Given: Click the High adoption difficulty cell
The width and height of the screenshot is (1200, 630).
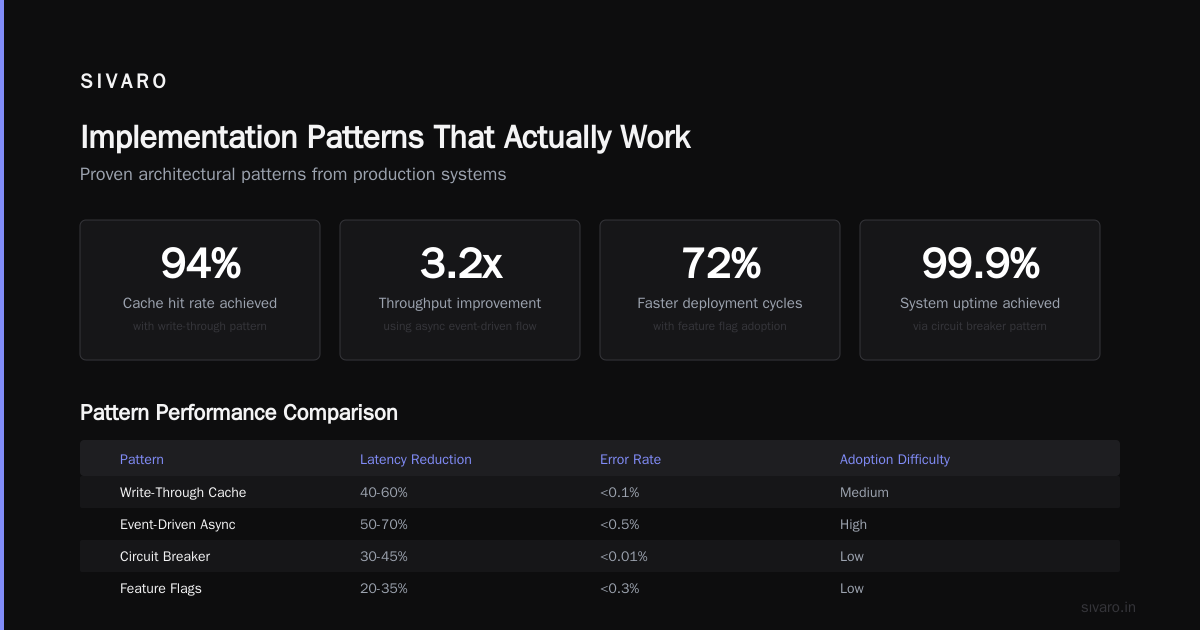Looking at the screenshot, I should [x=853, y=524].
